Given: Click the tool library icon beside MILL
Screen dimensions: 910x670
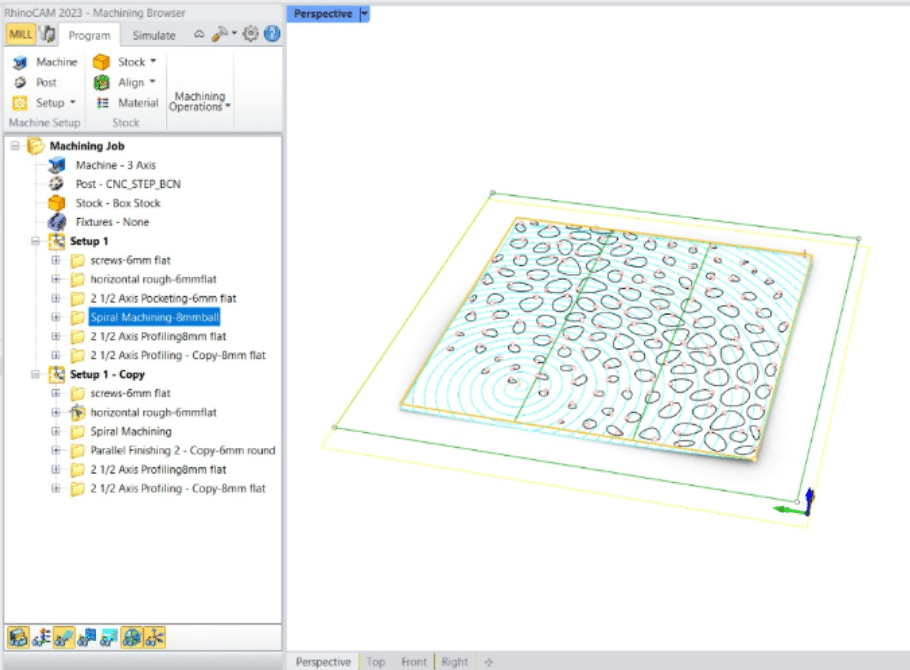Looking at the screenshot, I should (48, 35).
